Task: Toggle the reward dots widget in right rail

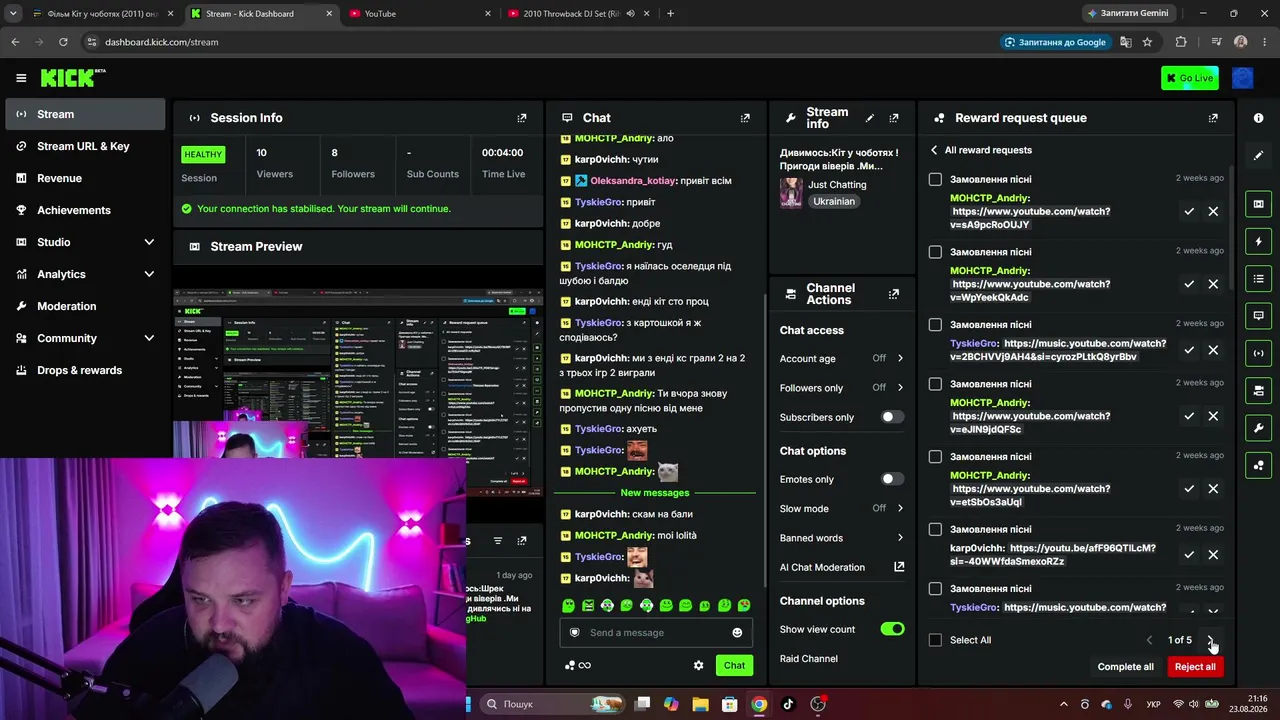Action: pos(1258,465)
